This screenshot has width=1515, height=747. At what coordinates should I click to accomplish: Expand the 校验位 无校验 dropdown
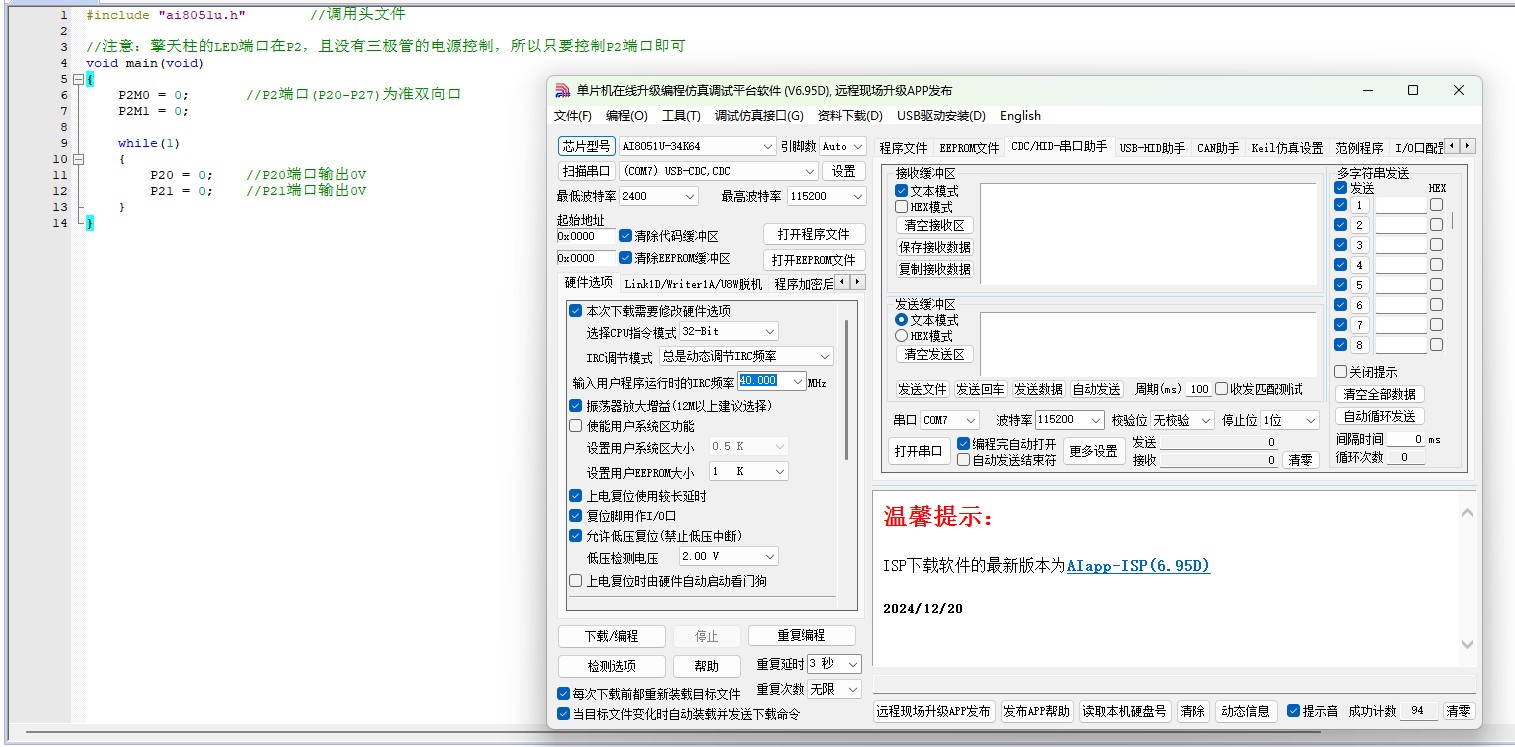1206,420
